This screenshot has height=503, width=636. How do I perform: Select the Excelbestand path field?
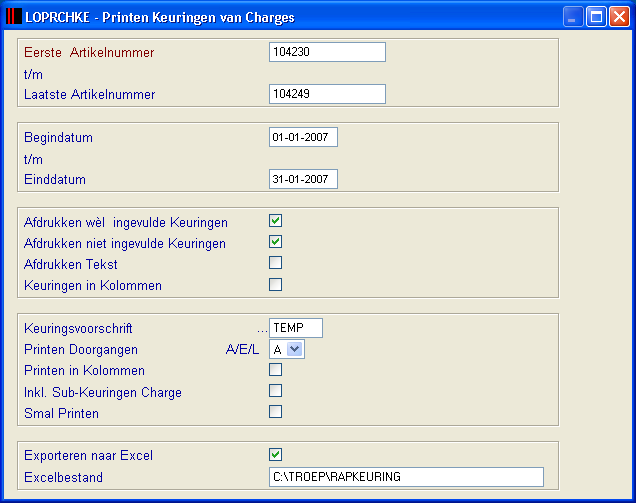(x=406, y=477)
